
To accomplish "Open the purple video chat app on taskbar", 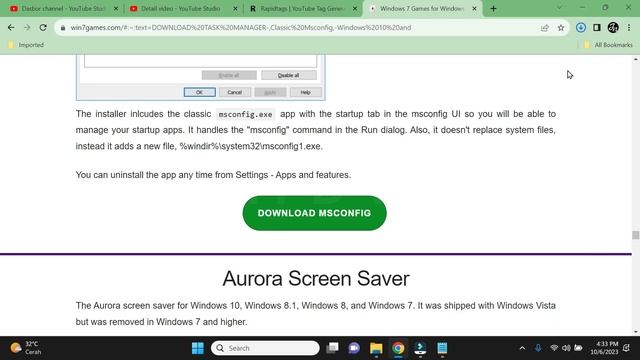I will click(x=354, y=348).
